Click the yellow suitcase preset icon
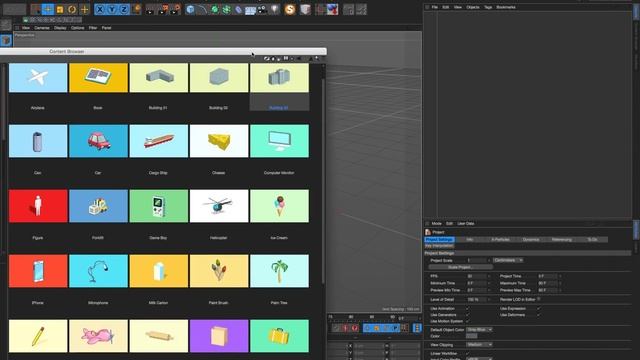The width and height of the screenshot is (640, 360). pos(280,336)
